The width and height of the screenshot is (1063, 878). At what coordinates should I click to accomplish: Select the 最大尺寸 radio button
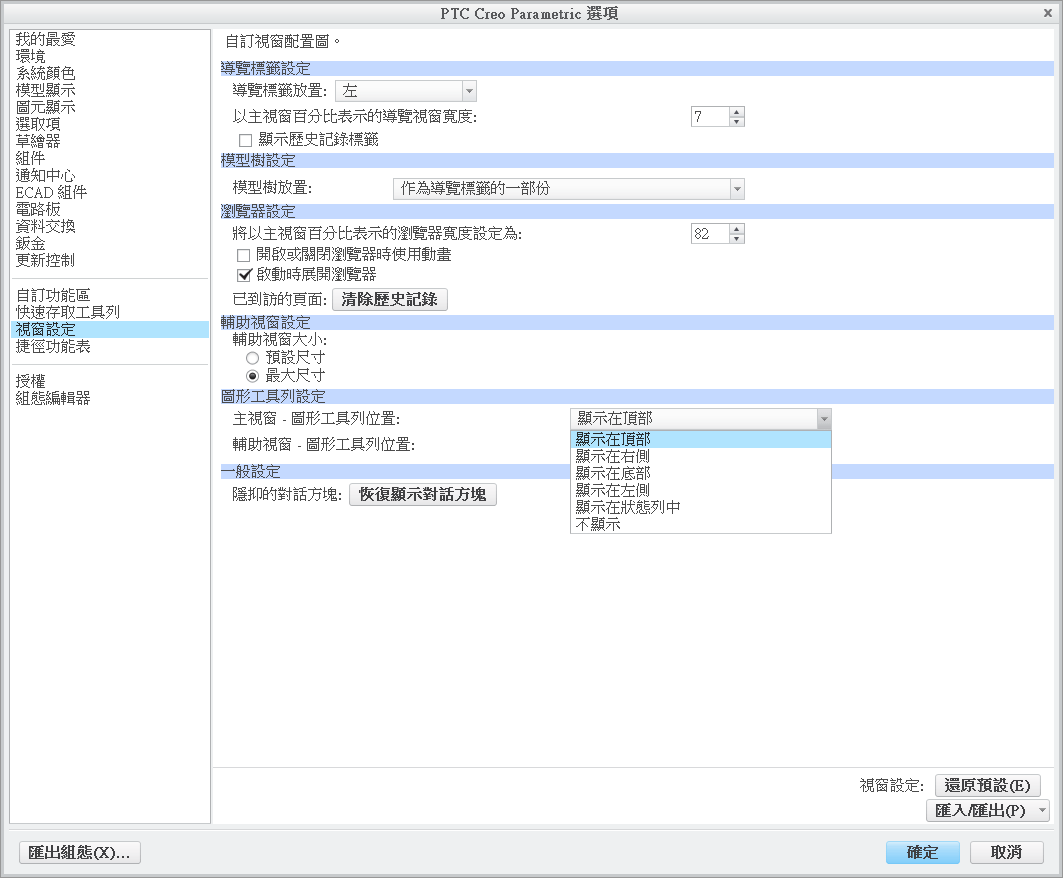click(x=252, y=375)
